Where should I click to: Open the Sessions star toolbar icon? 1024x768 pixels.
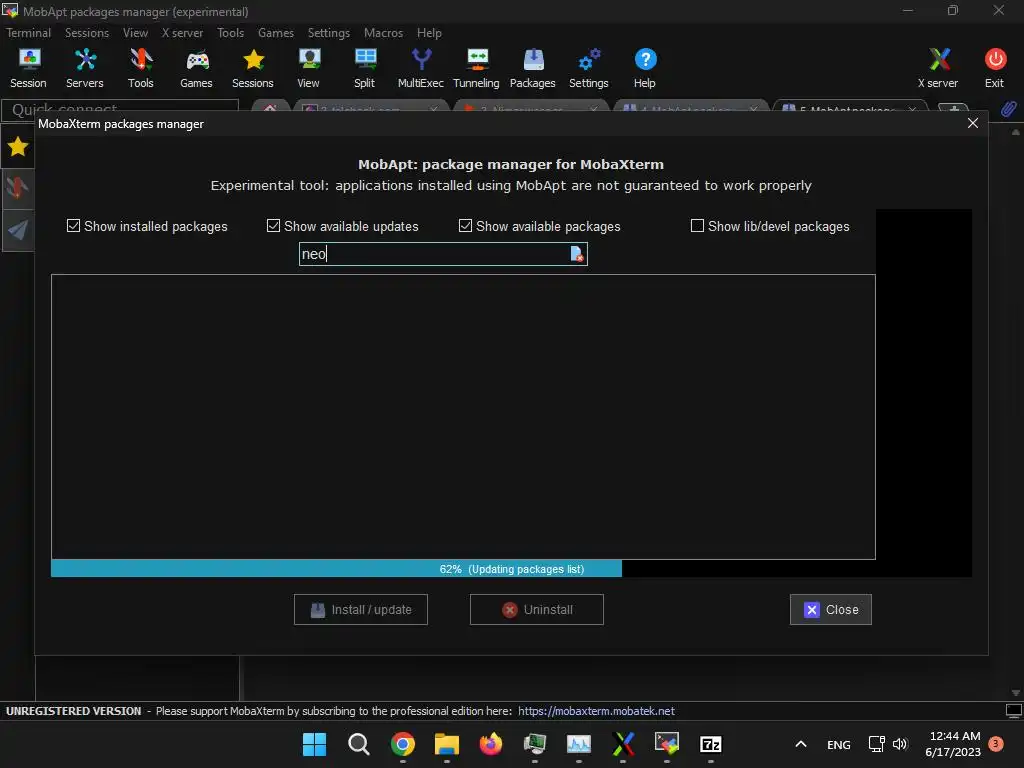253,68
